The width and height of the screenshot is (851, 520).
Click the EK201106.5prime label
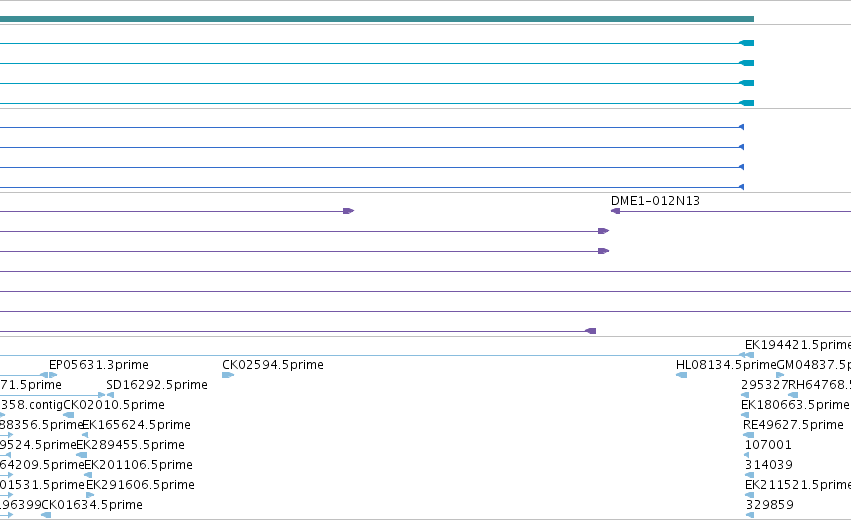point(138,465)
